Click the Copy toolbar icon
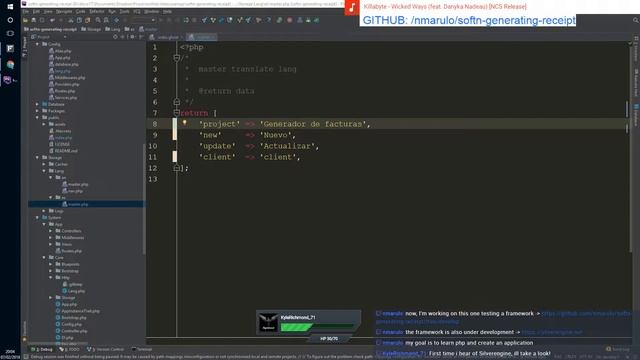This screenshot has width=640, height=360. coord(79,20)
